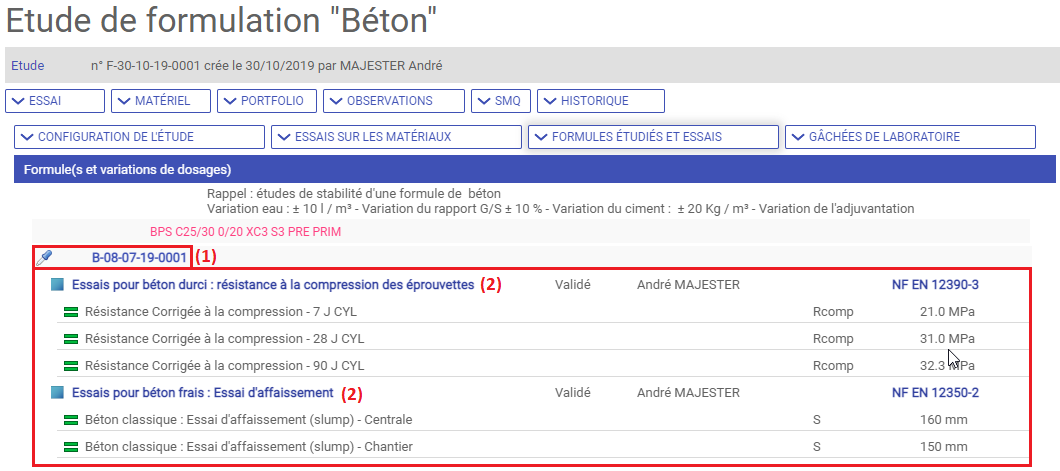Viewport: 1060px width, 471px height.
Task: Open the béton frais Essai d'affaissement link
Action: click(x=203, y=393)
